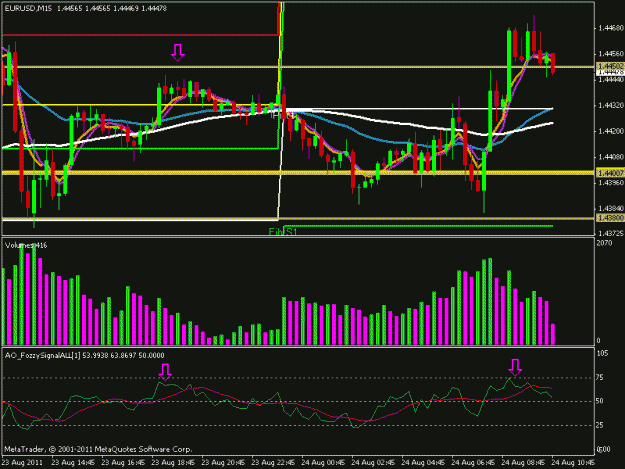Click the 25 oscillator level label
This screenshot has height=469, width=625.
pyautogui.click(x=599, y=426)
